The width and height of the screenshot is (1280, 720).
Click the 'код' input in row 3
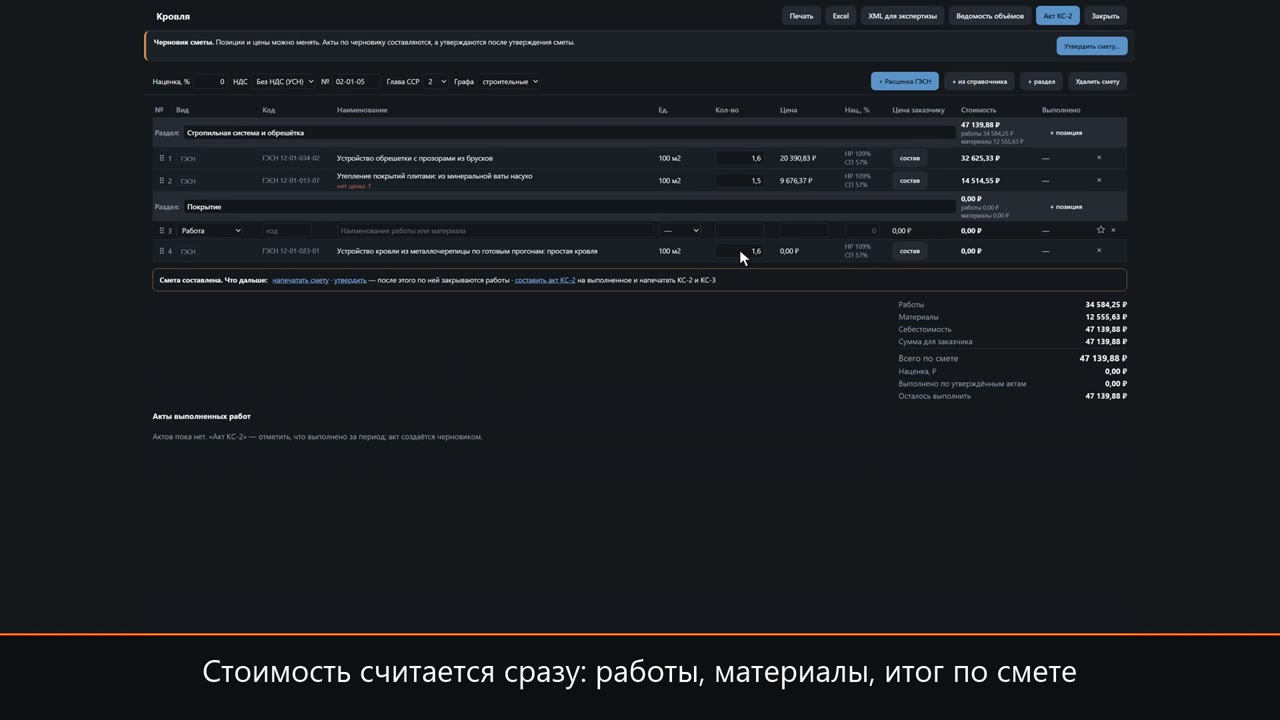coord(286,230)
